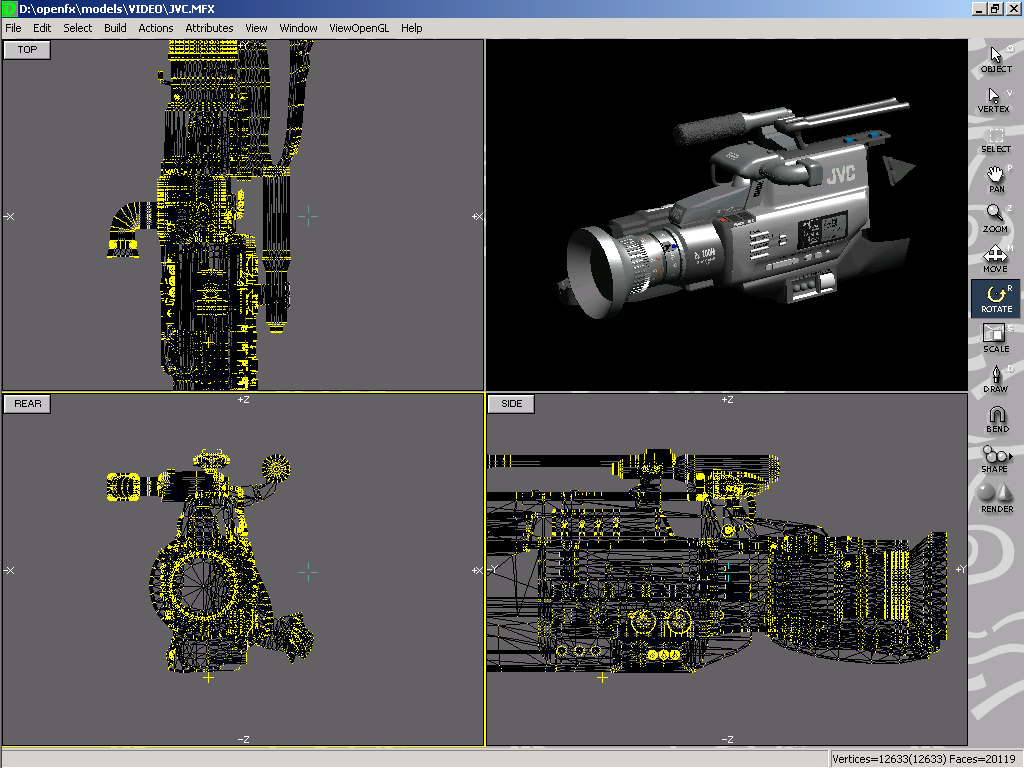Open the Shape tool
Viewport: 1024px width, 768px height.
tap(995, 458)
